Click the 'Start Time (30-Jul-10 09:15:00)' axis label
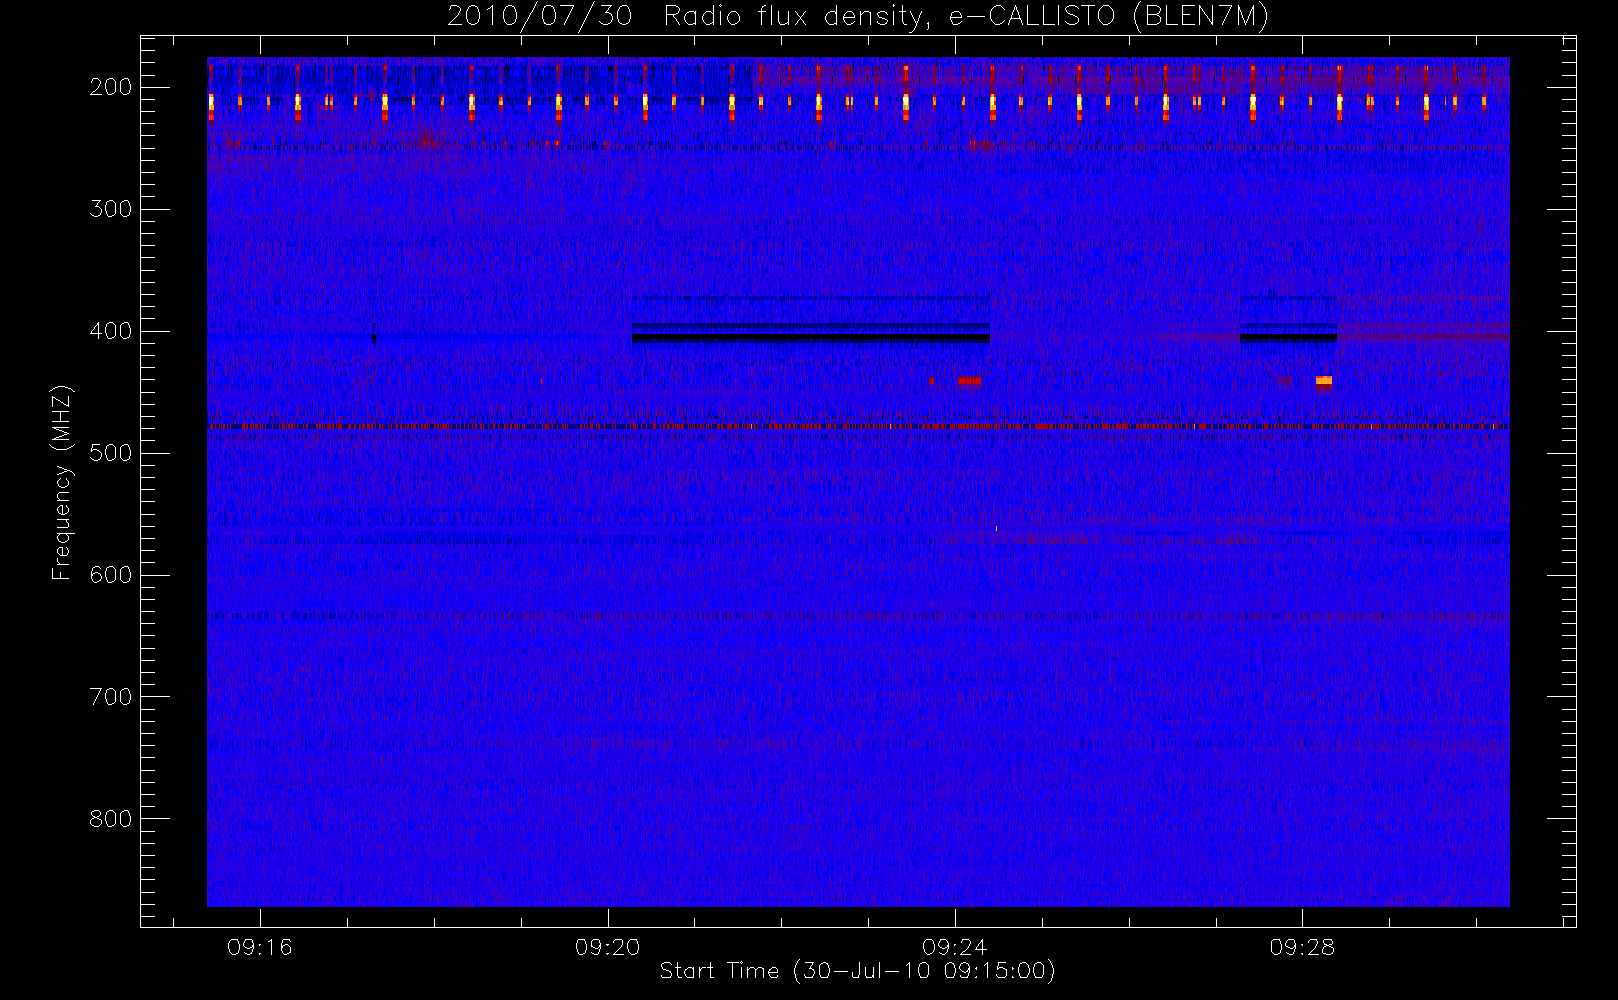1618x1000 pixels. [858, 971]
